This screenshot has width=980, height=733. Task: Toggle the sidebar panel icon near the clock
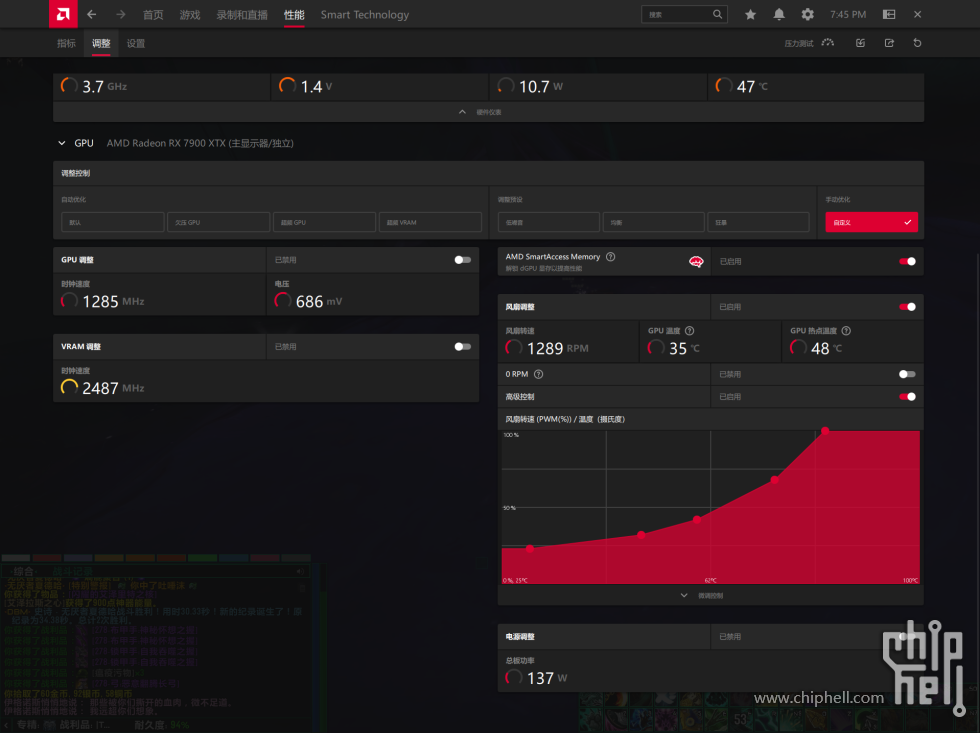pos(889,14)
